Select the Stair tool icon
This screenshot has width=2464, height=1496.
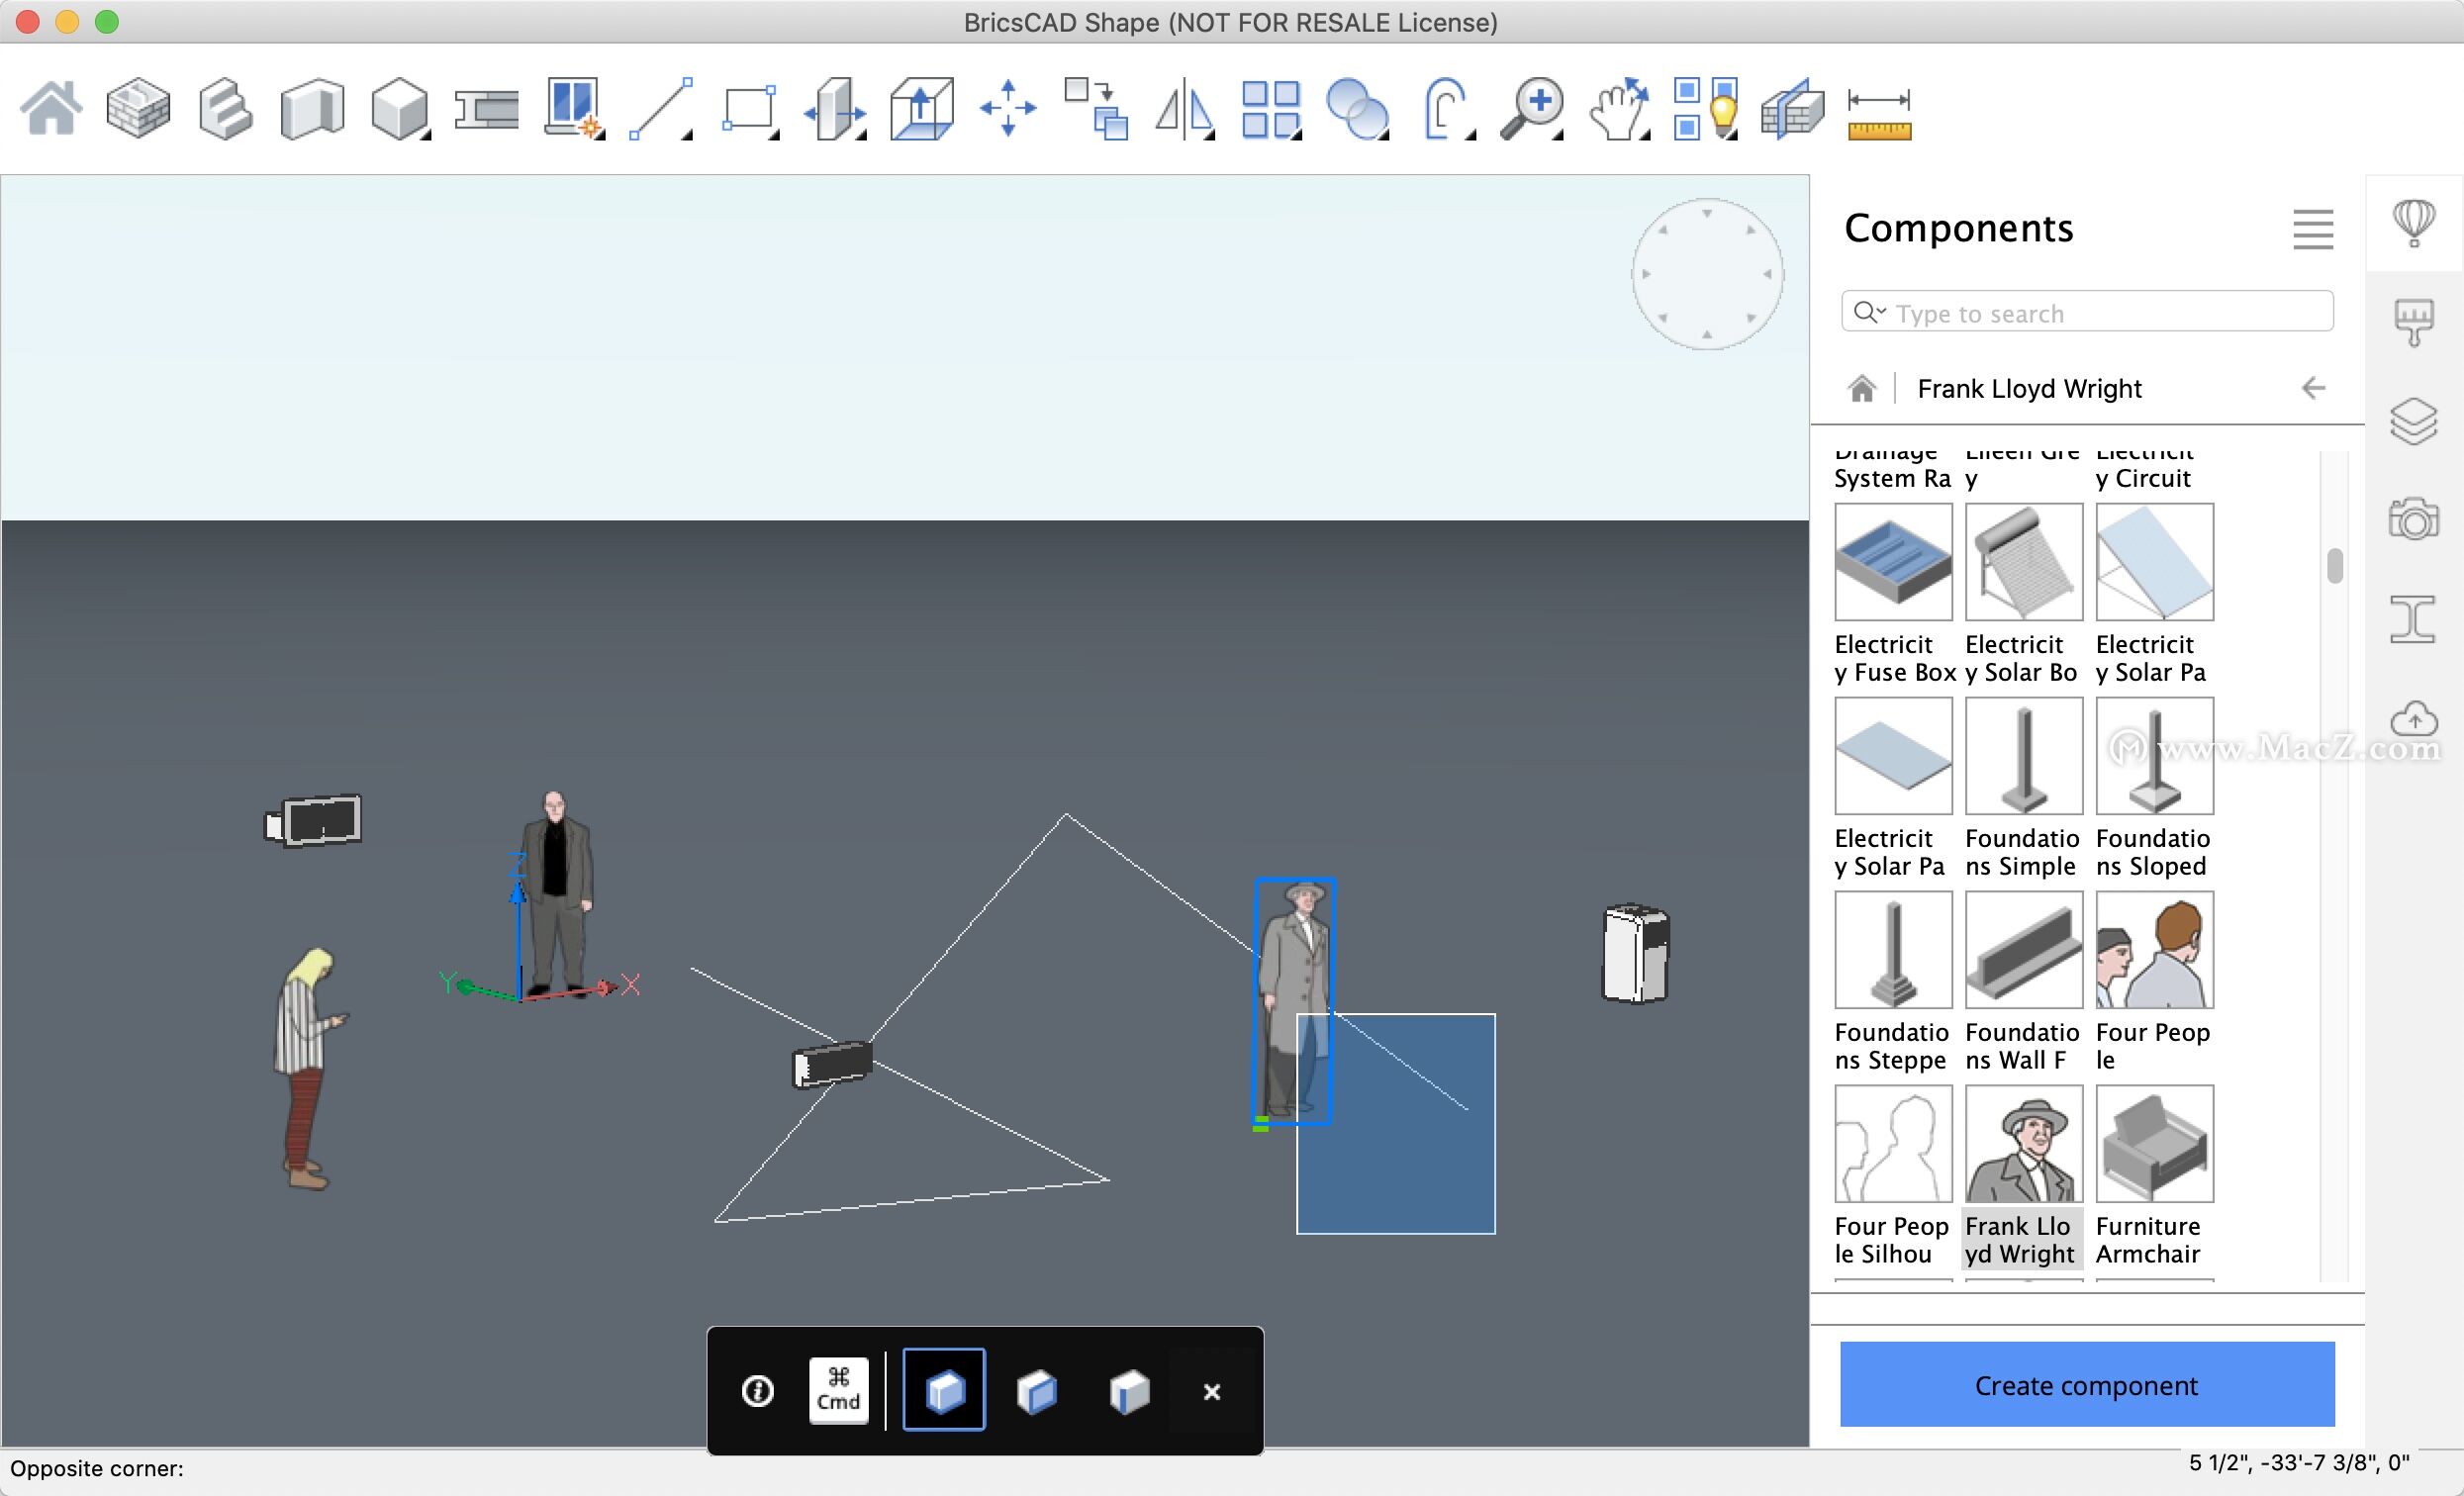pos(225,108)
